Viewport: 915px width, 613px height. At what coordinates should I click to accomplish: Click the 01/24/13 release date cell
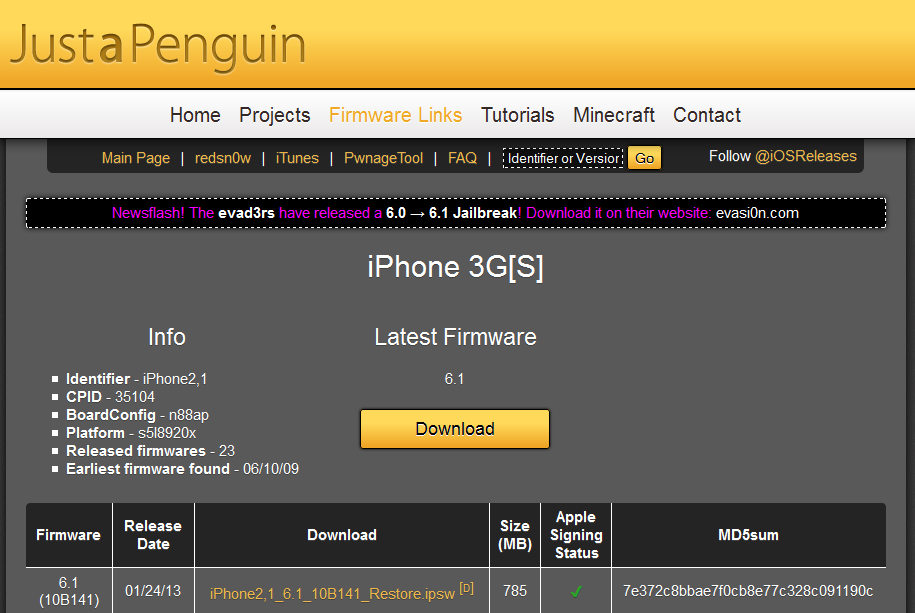[x=153, y=591]
